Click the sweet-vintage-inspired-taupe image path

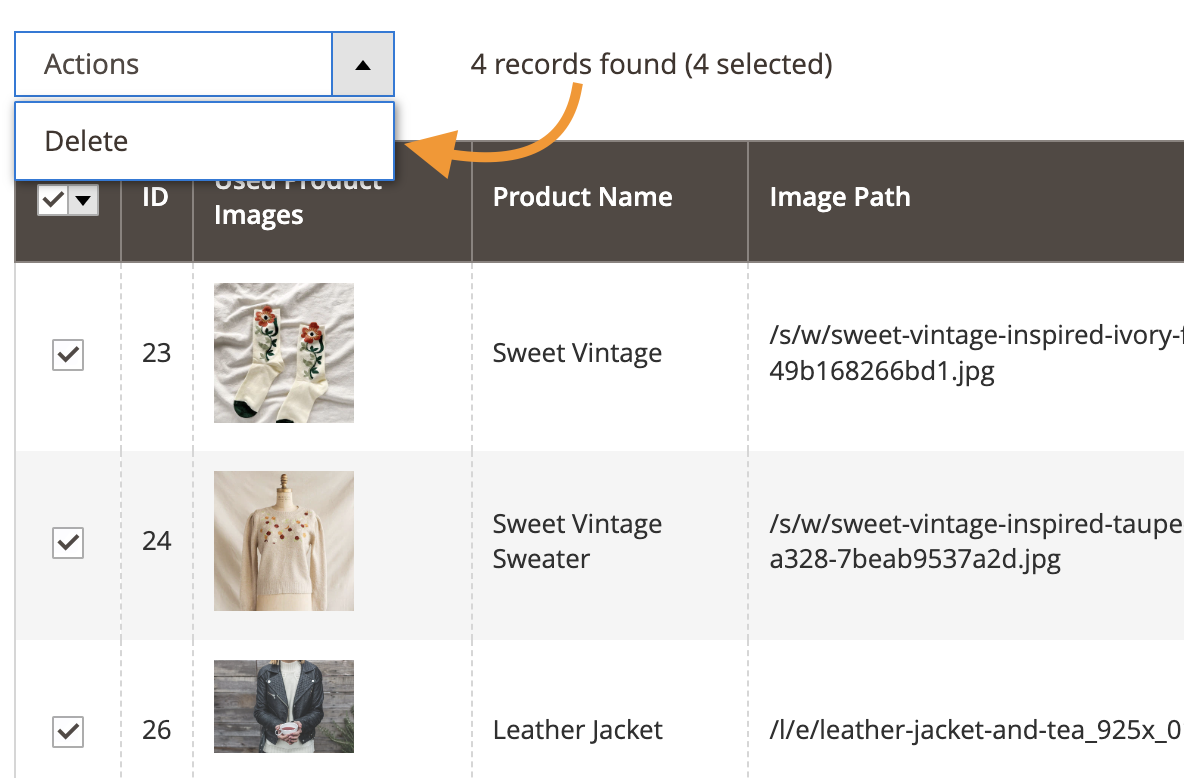(x=976, y=541)
